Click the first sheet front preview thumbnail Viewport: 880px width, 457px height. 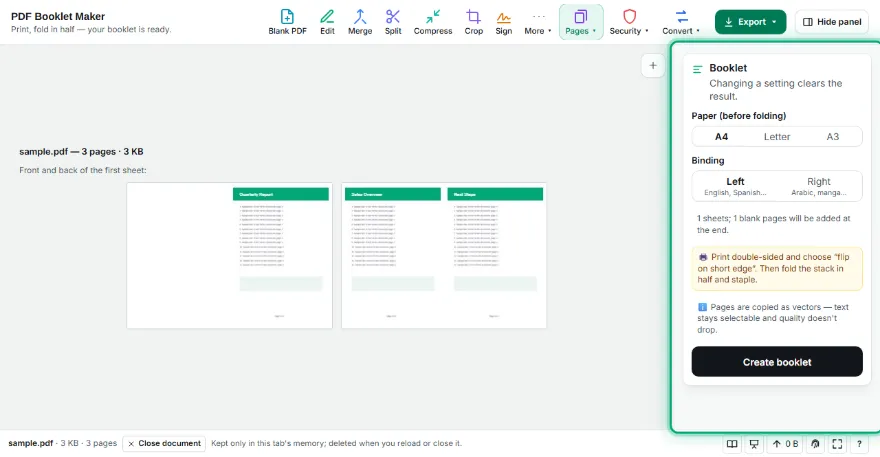tap(230, 255)
